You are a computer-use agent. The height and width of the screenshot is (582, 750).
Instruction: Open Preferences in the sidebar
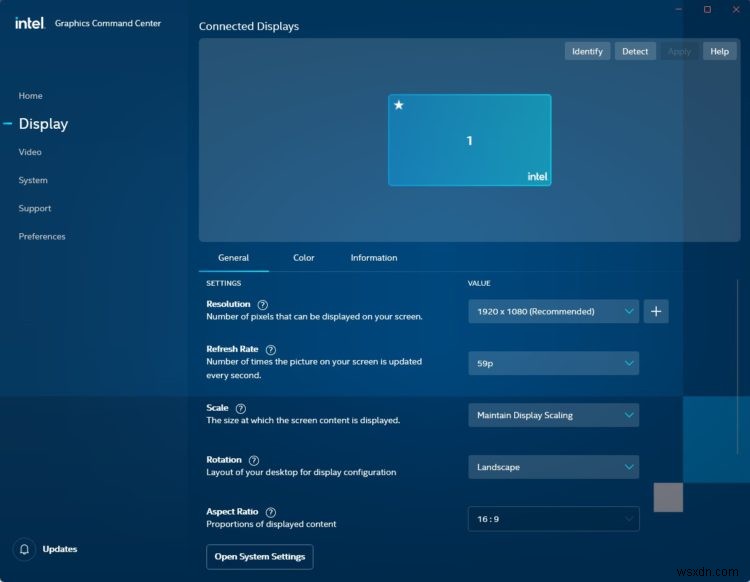[x=42, y=236]
